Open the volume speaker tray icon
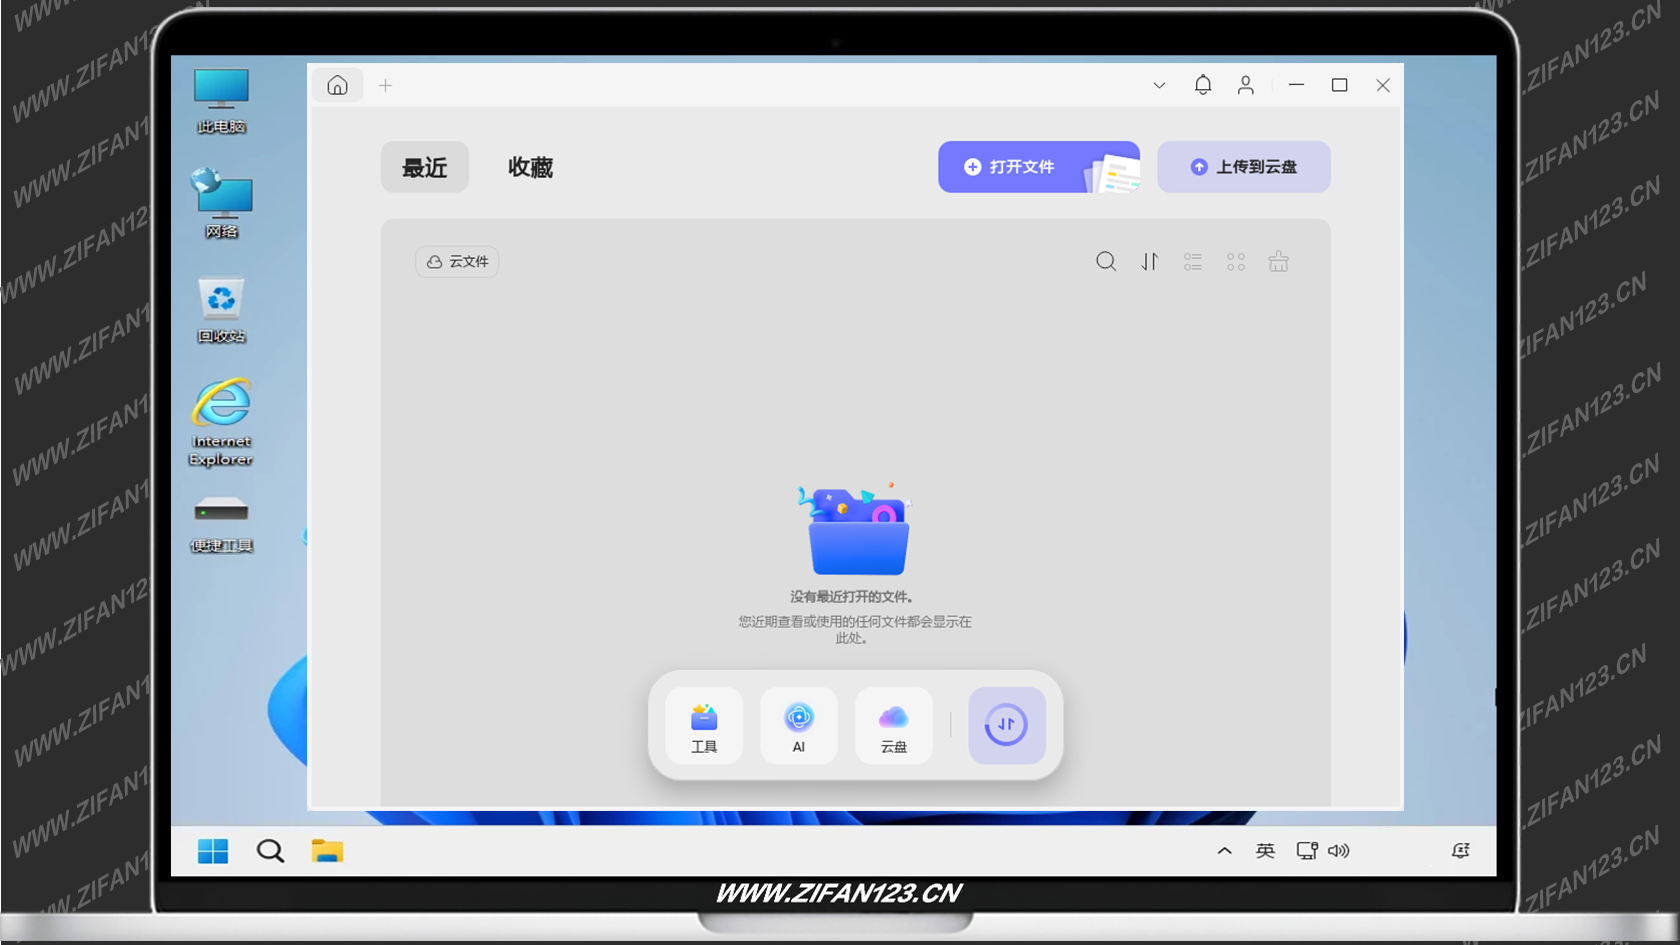 1338,851
